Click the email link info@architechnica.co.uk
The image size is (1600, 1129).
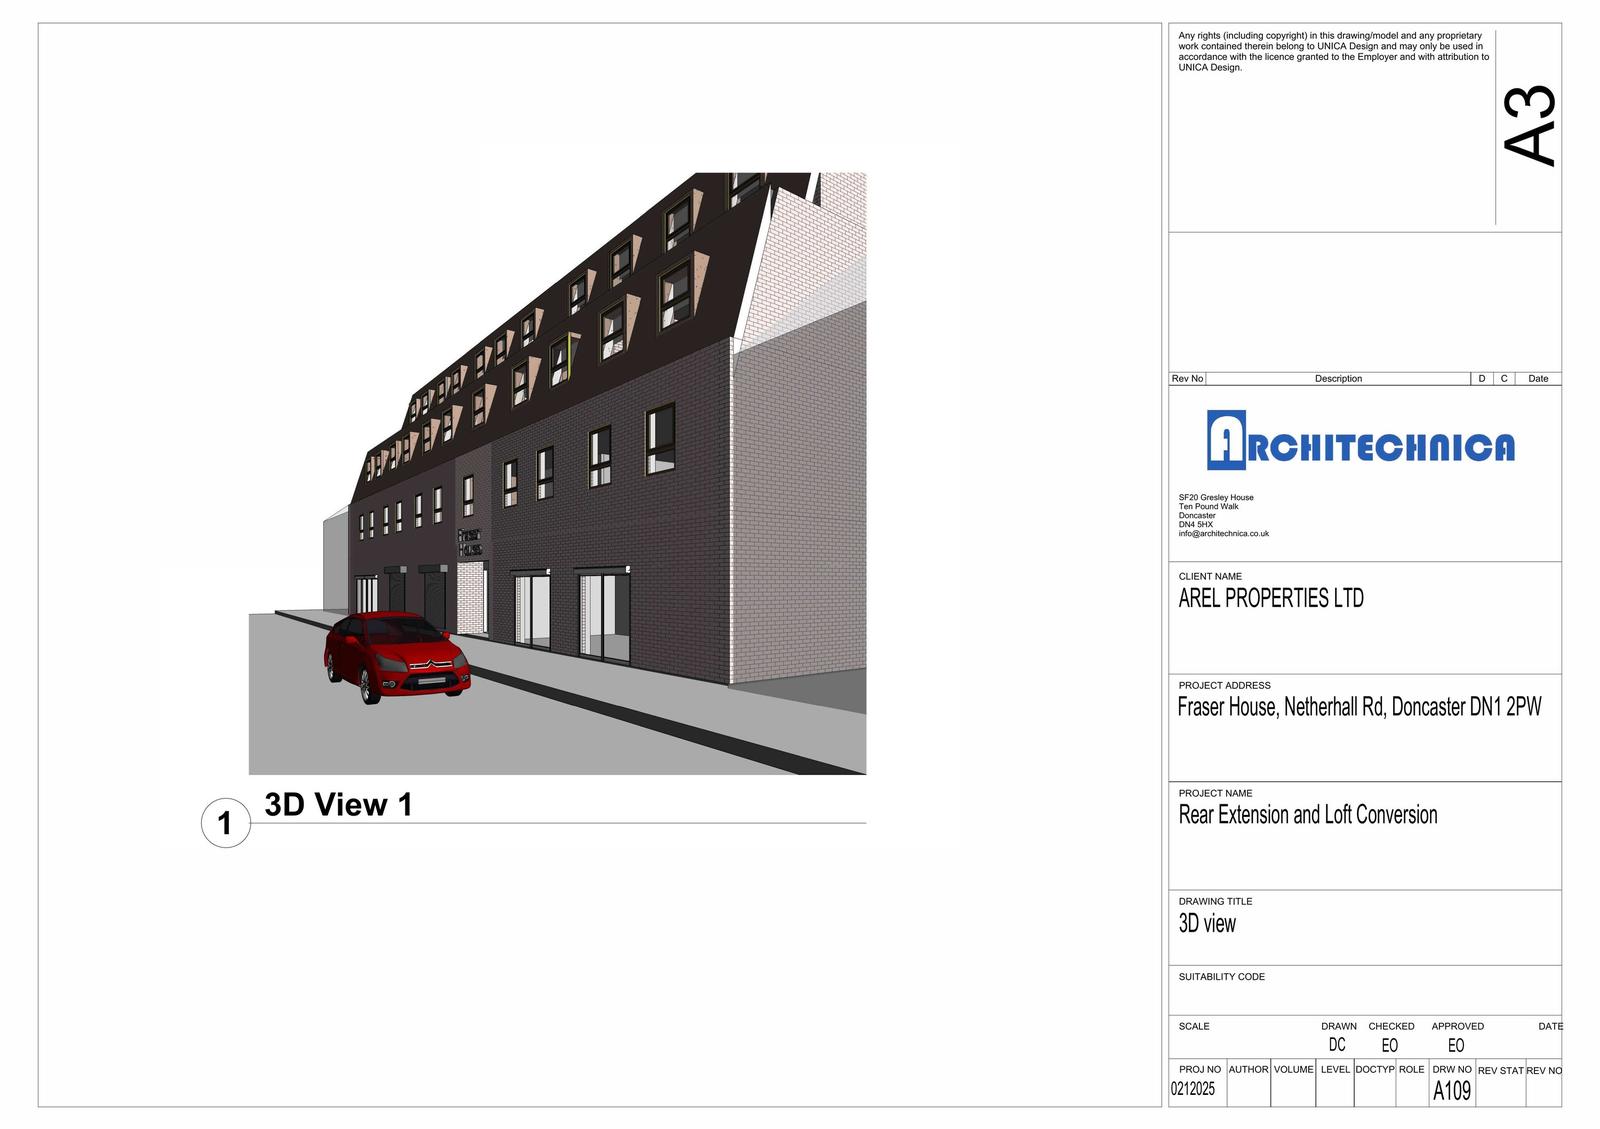tap(1222, 533)
